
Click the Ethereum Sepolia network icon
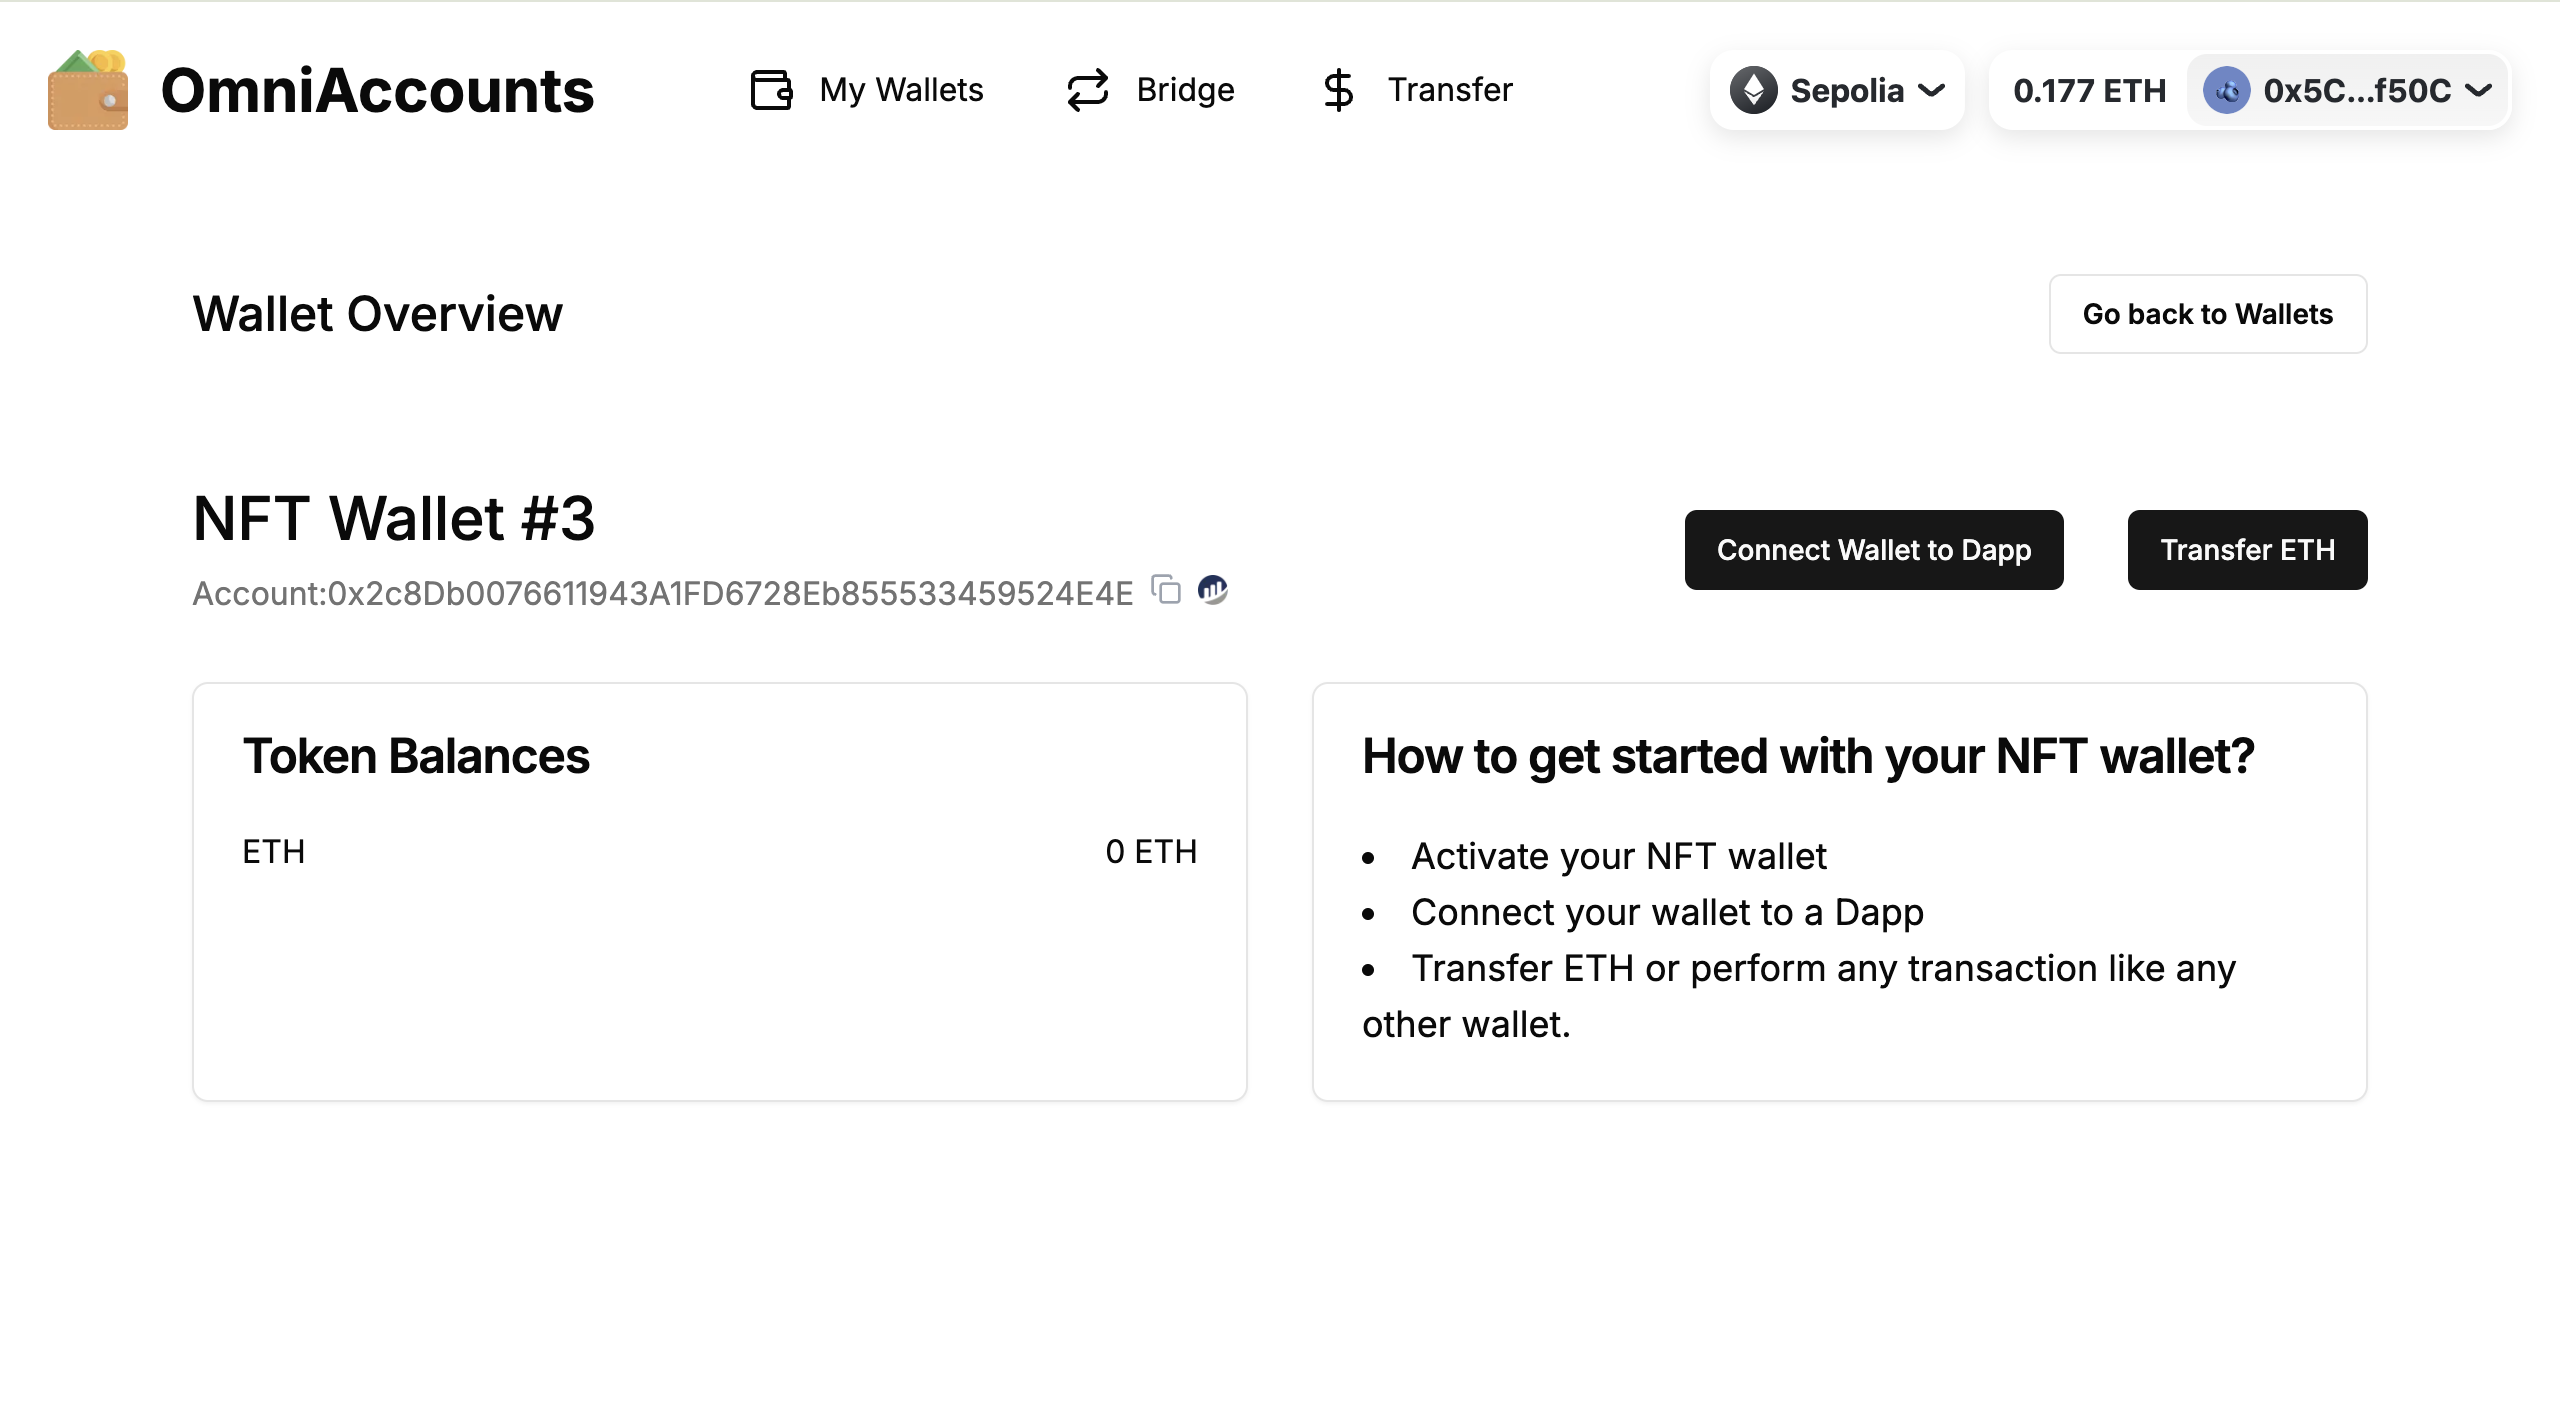coord(1756,90)
